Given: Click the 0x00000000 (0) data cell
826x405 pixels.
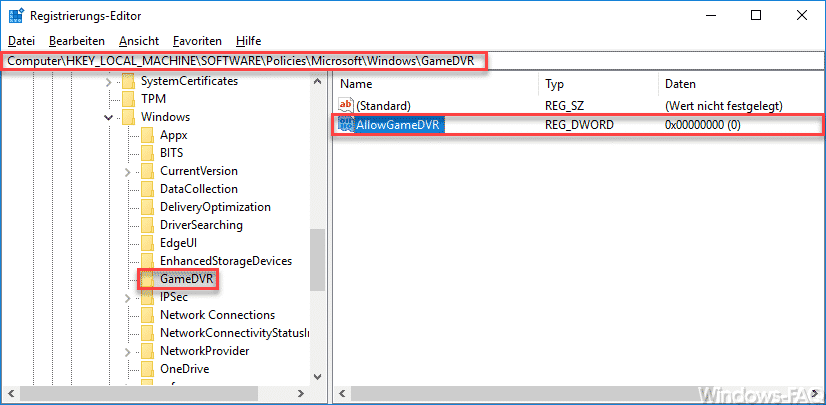Looking at the screenshot, I should click(x=703, y=125).
